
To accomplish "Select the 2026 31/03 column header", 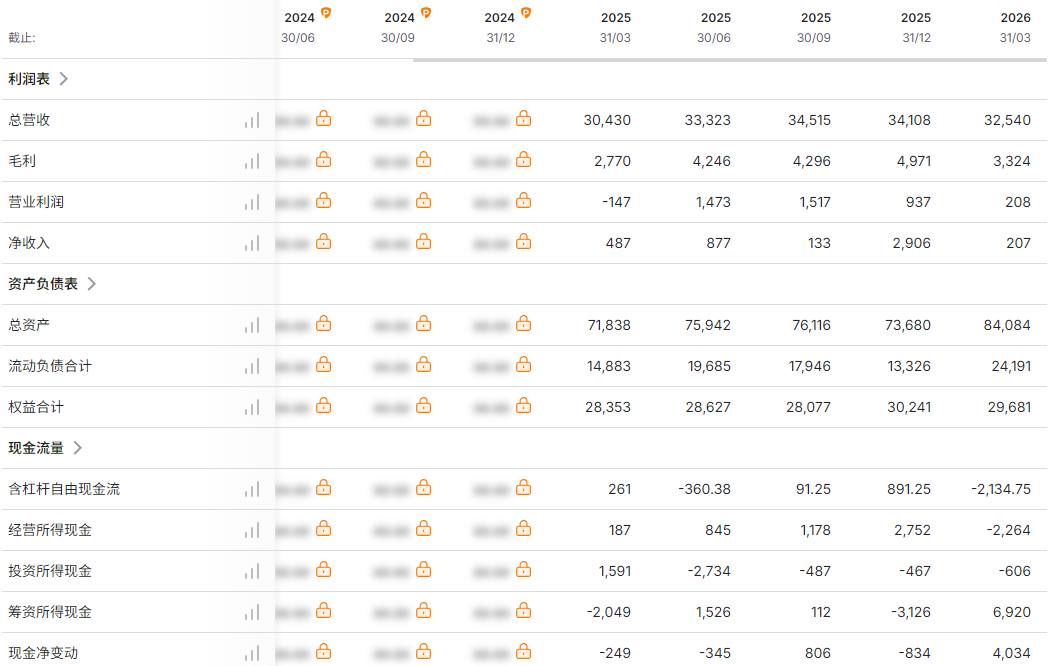I will pos(1015,28).
